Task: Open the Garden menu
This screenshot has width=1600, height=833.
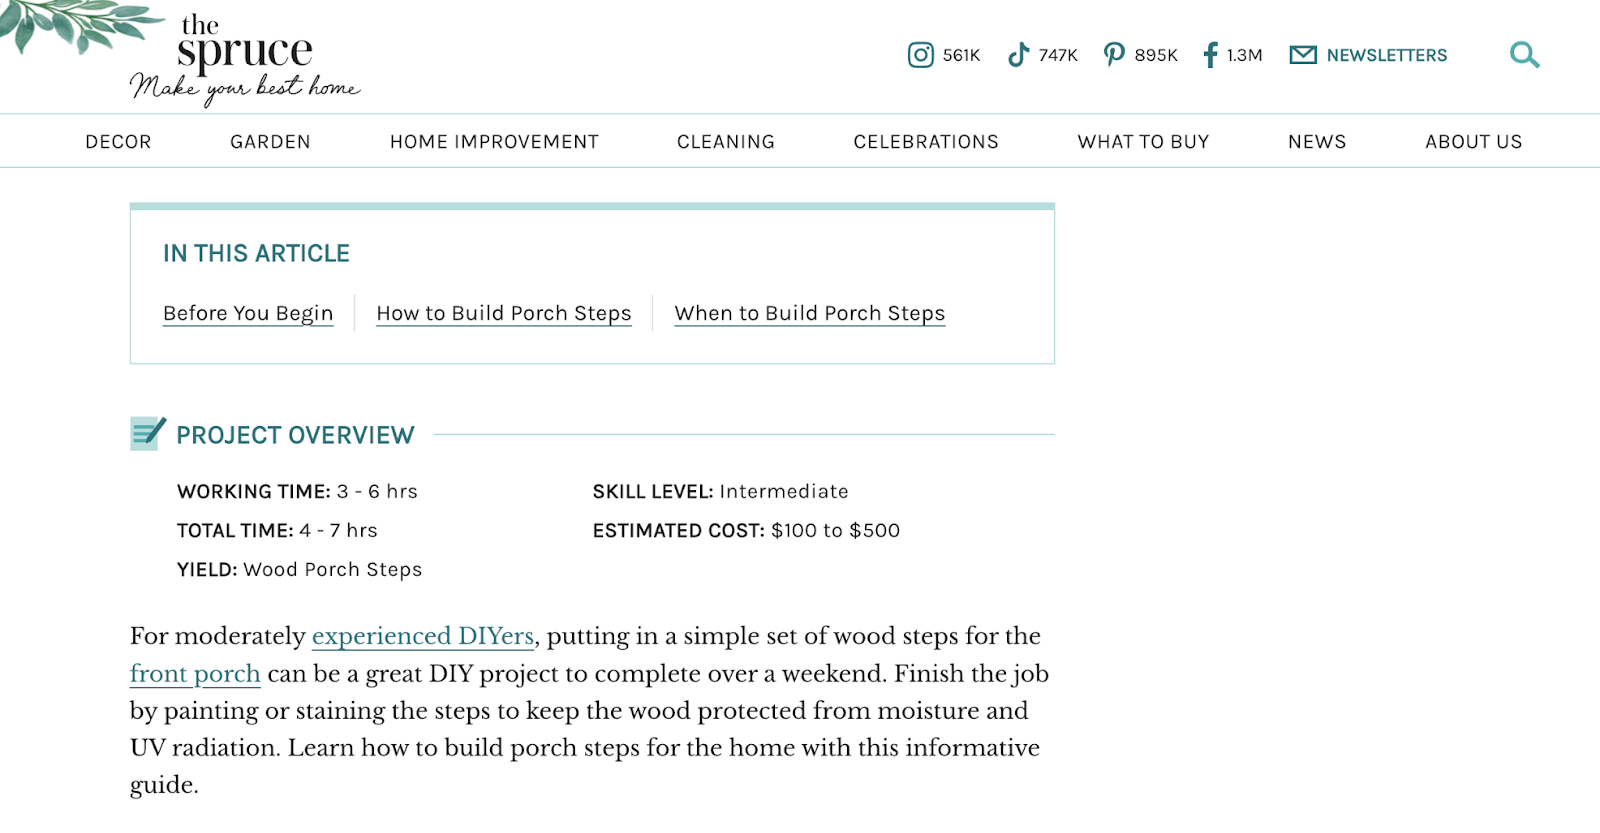Action: coord(270,142)
